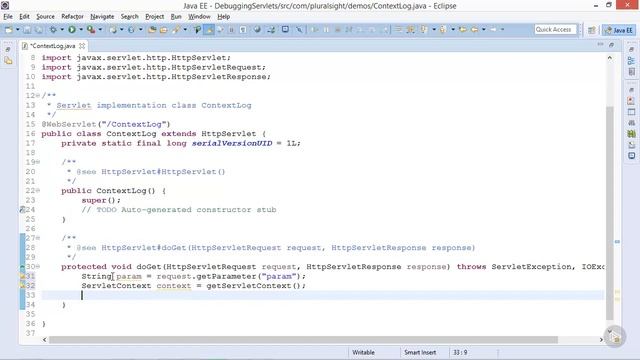This screenshot has width=640, height=360.
Task: Click the New Java Package icon
Action: (x=113, y=30)
